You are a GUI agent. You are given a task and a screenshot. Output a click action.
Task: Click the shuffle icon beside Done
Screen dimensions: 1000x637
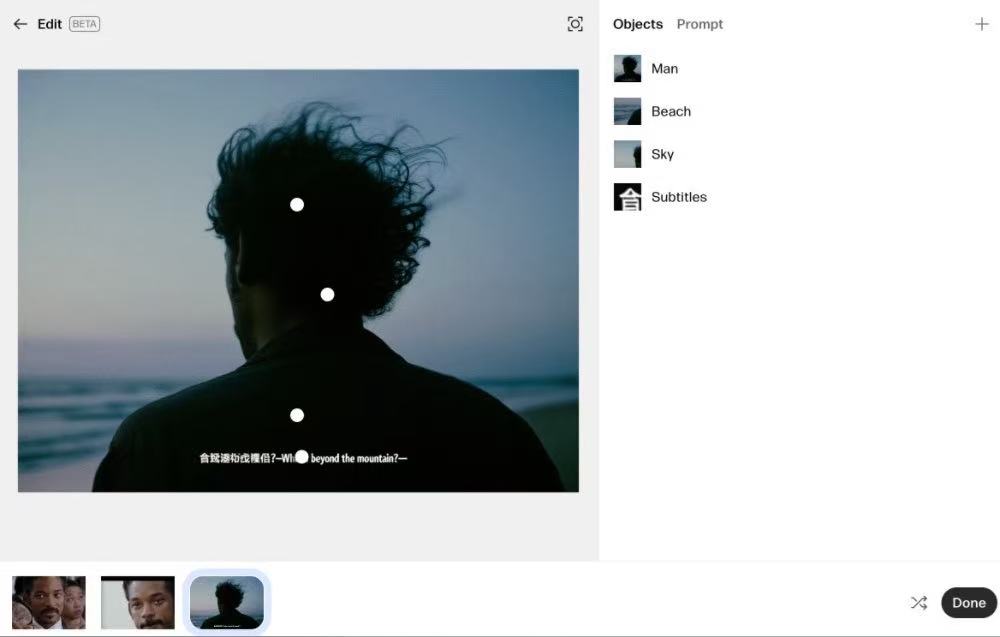point(918,602)
